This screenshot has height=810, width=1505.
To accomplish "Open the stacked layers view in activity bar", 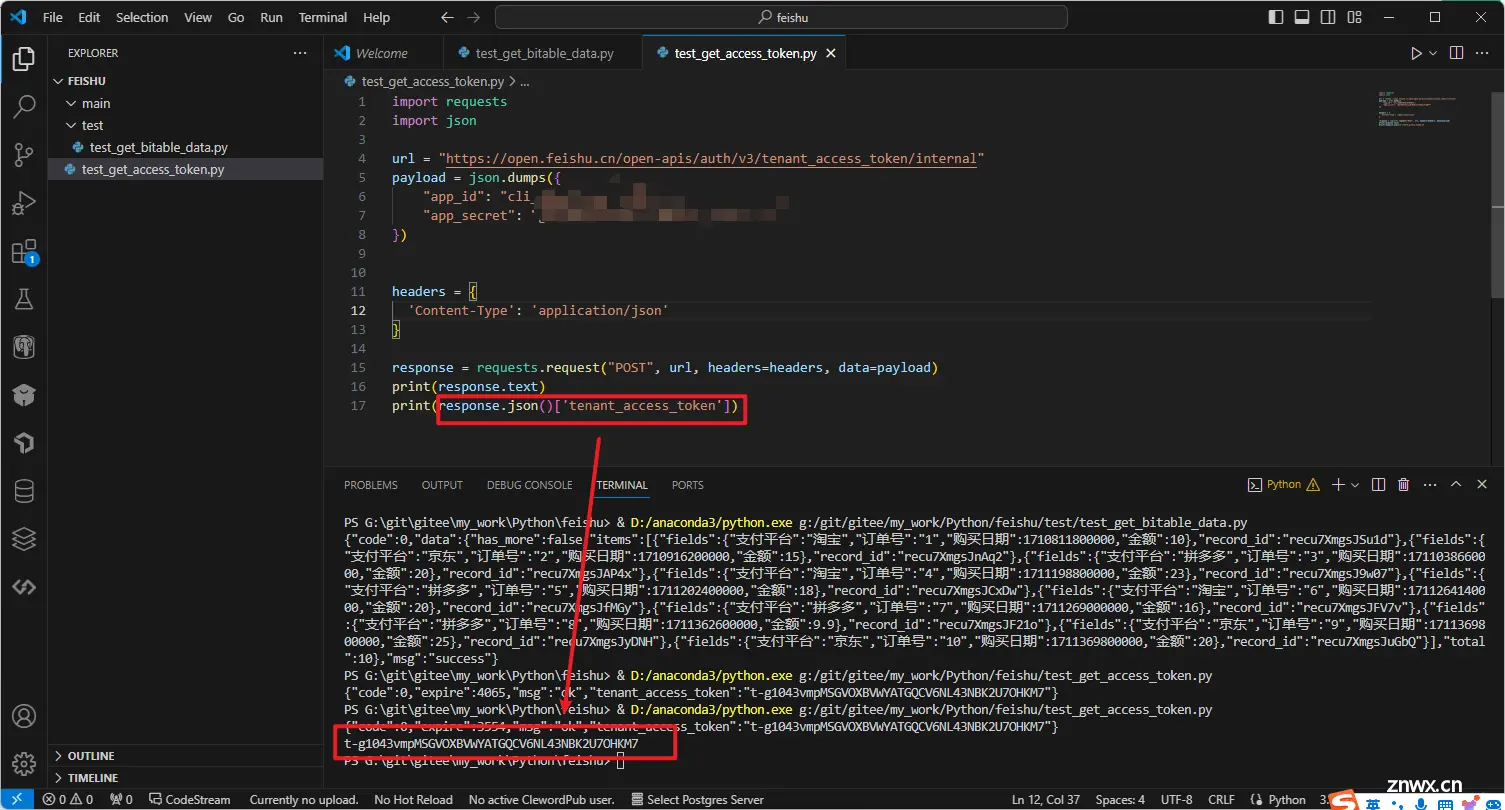I will (23, 539).
